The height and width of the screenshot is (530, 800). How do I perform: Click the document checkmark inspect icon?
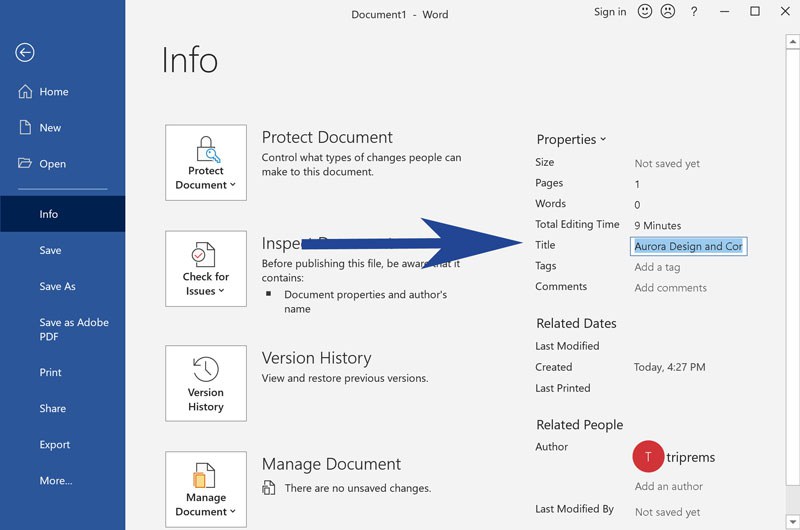coord(204,255)
